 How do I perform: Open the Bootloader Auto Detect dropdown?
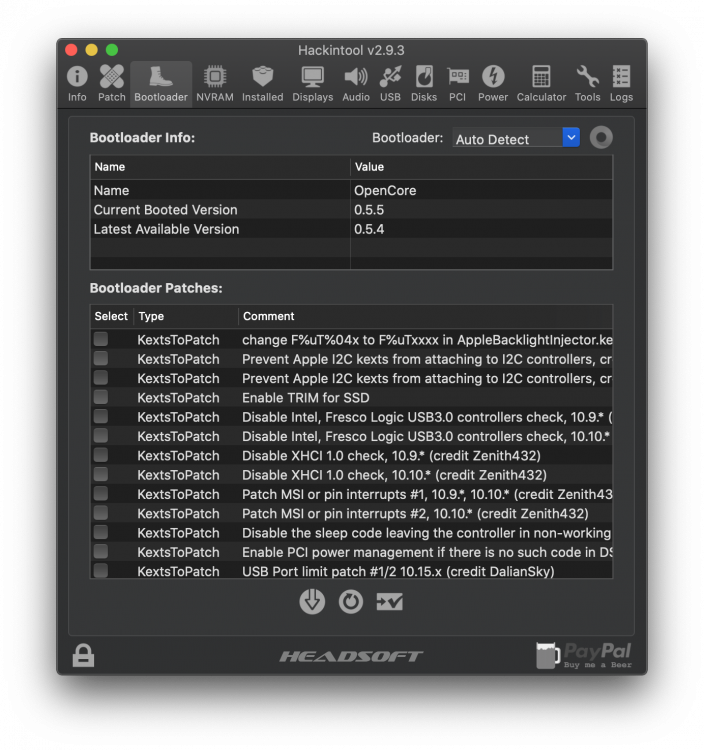tap(516, 138)
